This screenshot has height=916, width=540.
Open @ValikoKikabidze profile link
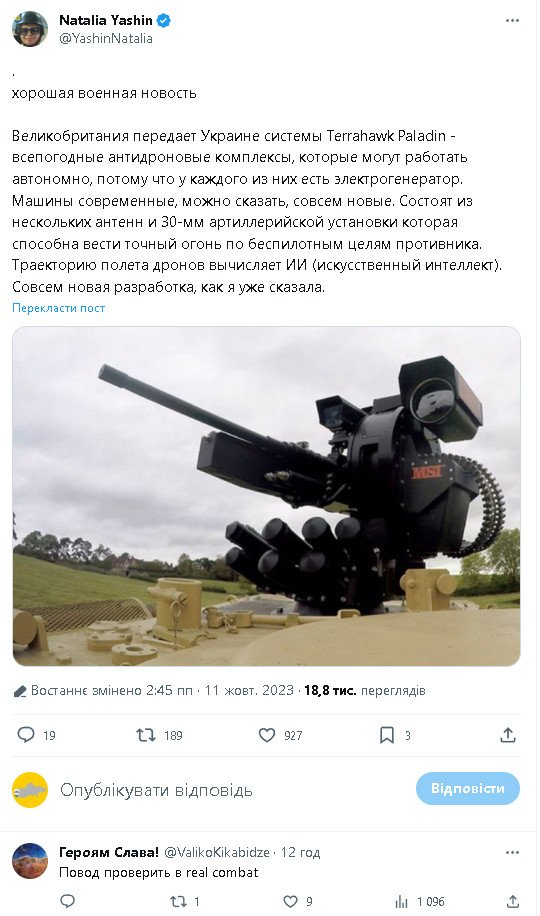pos(217,852)
